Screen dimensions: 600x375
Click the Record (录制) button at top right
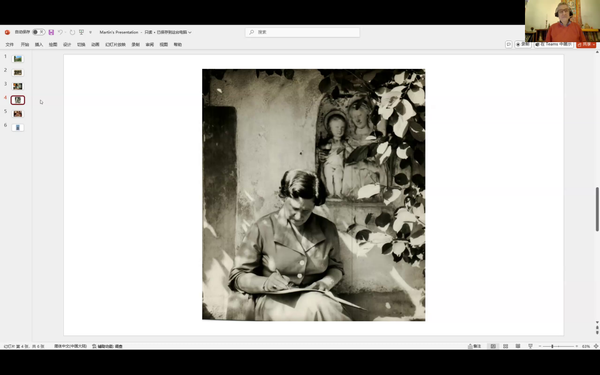523,44
